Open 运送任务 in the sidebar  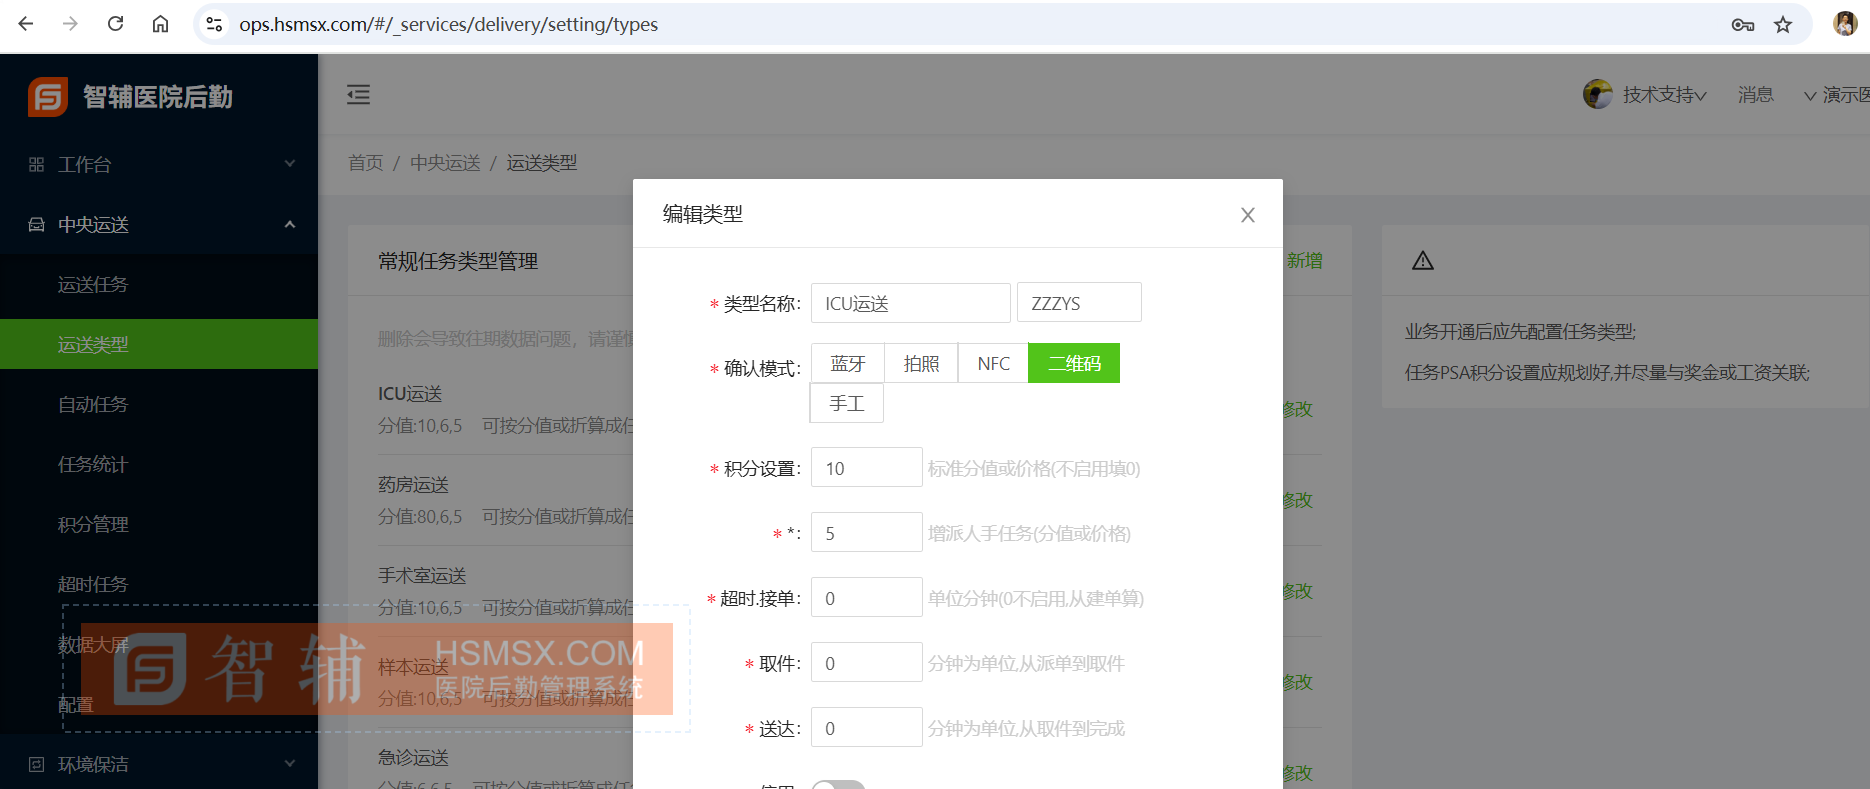pyautogui.click(x=93, y=285)
